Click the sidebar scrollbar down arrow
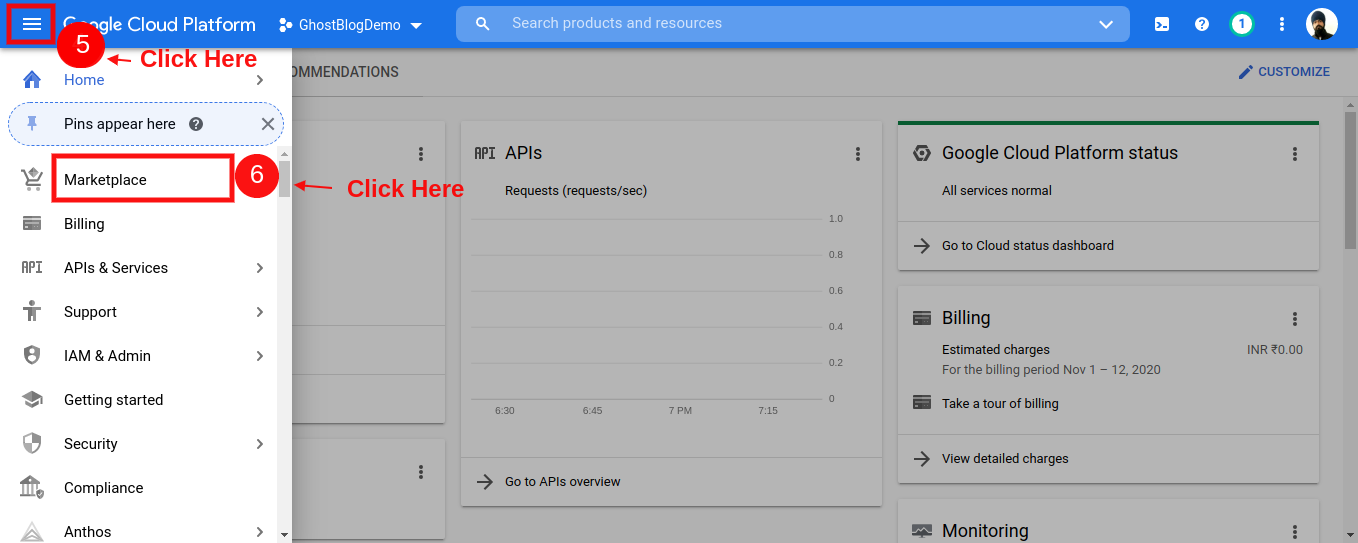 [x=284, y=535]
